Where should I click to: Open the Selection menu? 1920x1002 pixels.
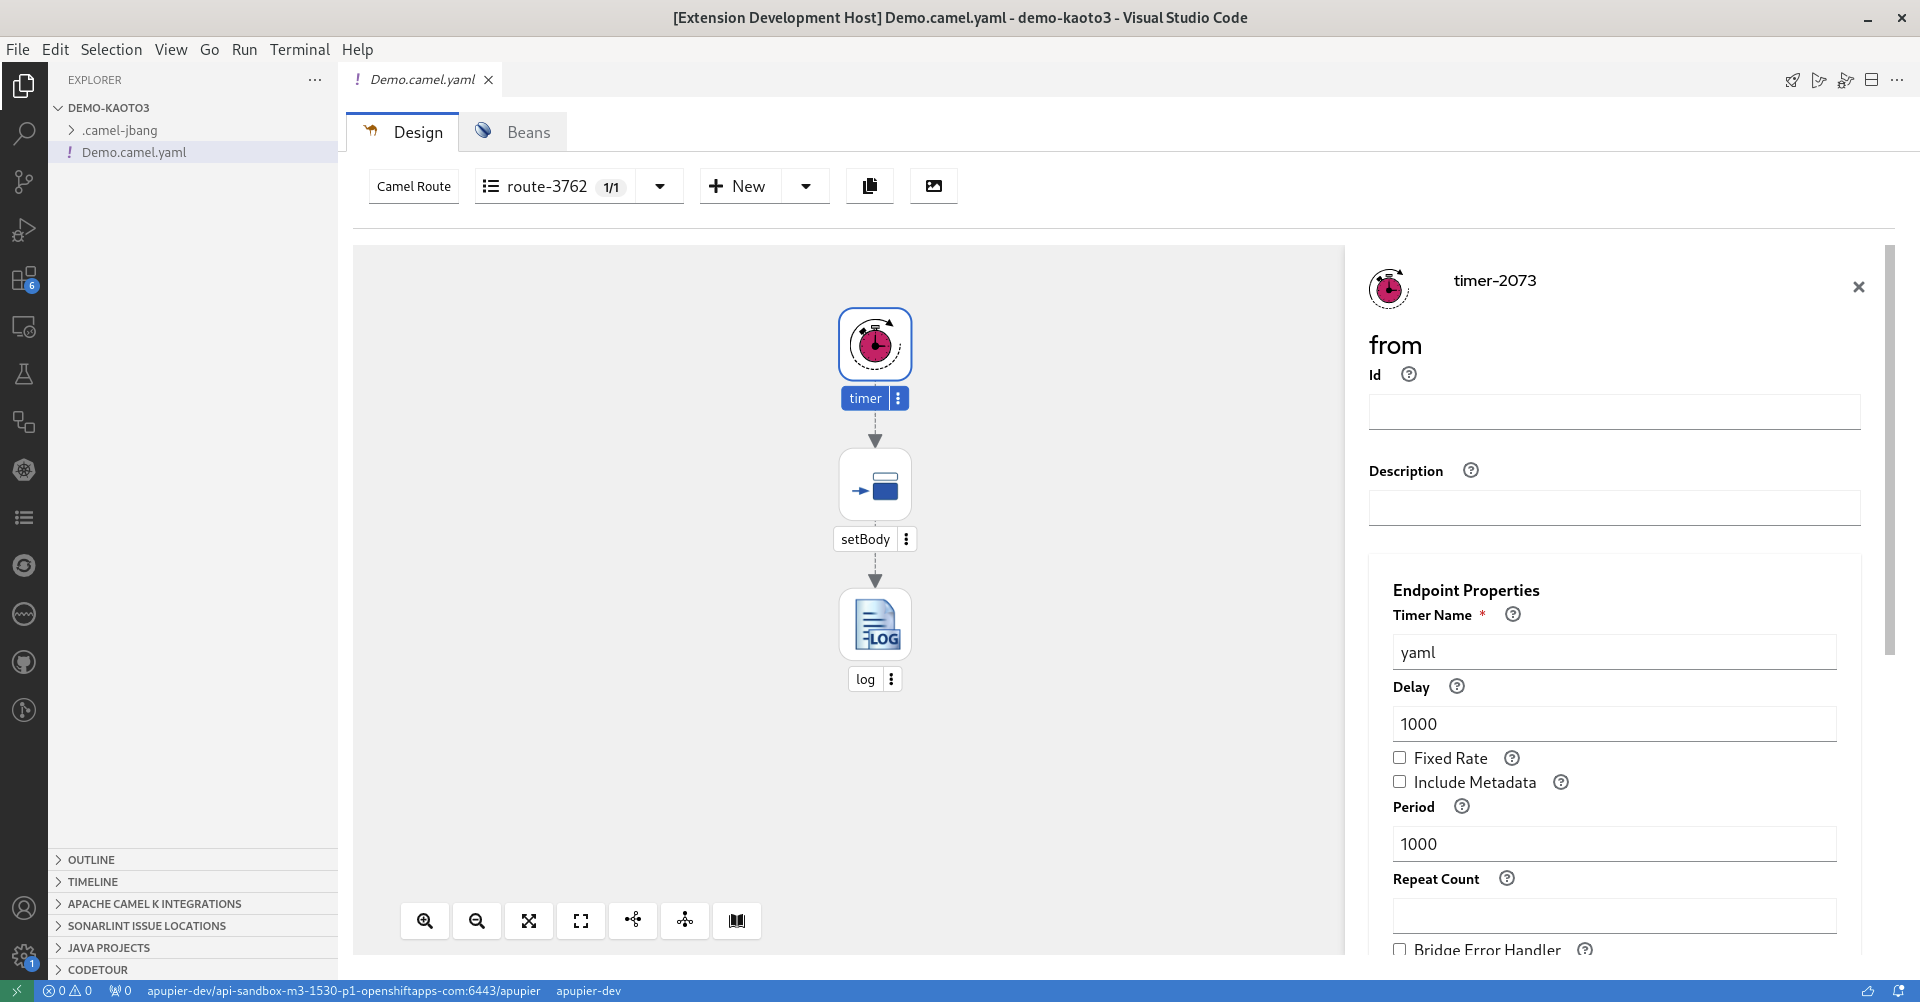tap(111, 49)
